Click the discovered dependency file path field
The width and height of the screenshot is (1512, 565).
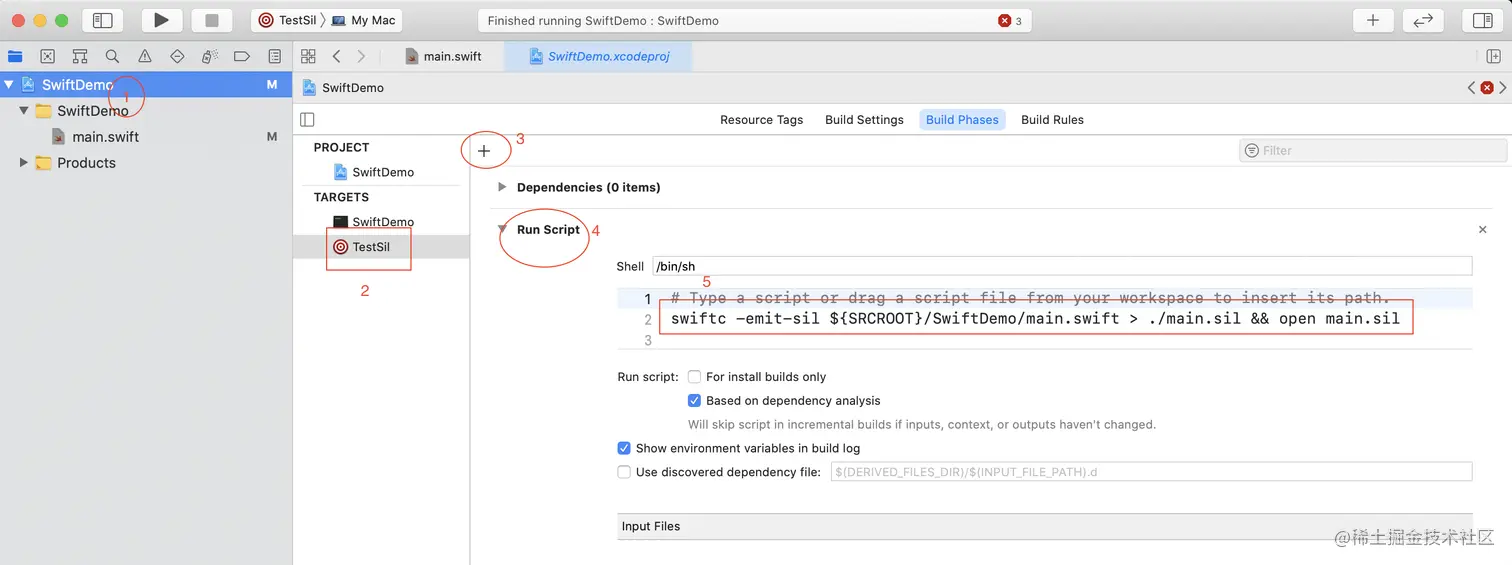click(1151, 471)
